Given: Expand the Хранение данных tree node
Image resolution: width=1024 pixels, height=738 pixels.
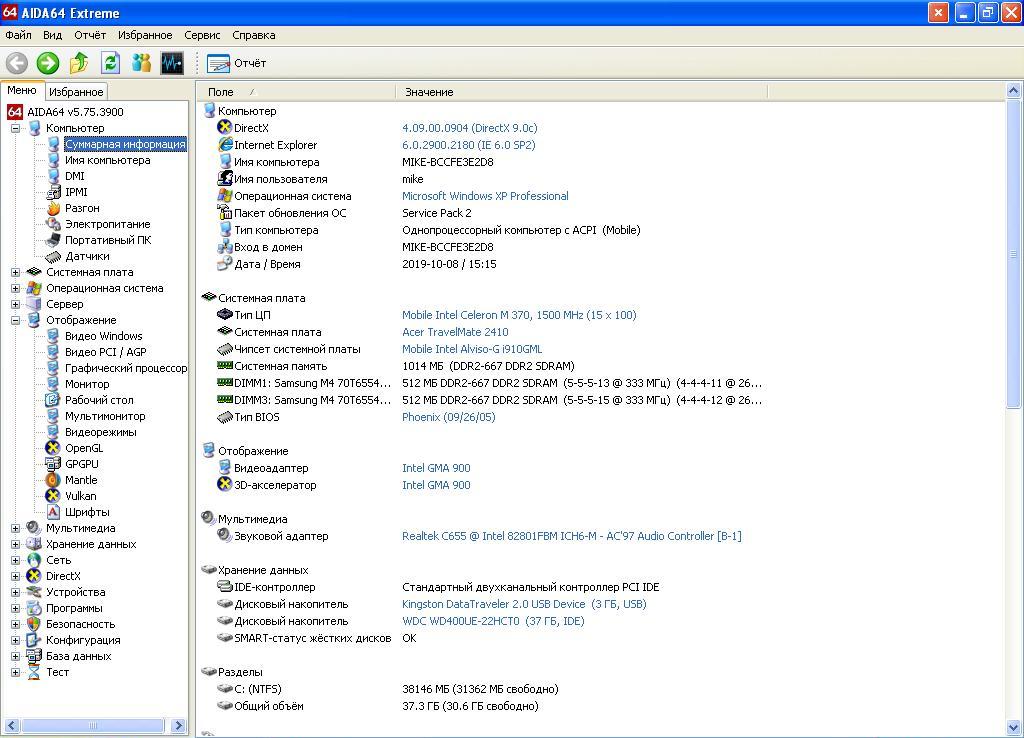Looking at the screenshot, I should 15,544.
